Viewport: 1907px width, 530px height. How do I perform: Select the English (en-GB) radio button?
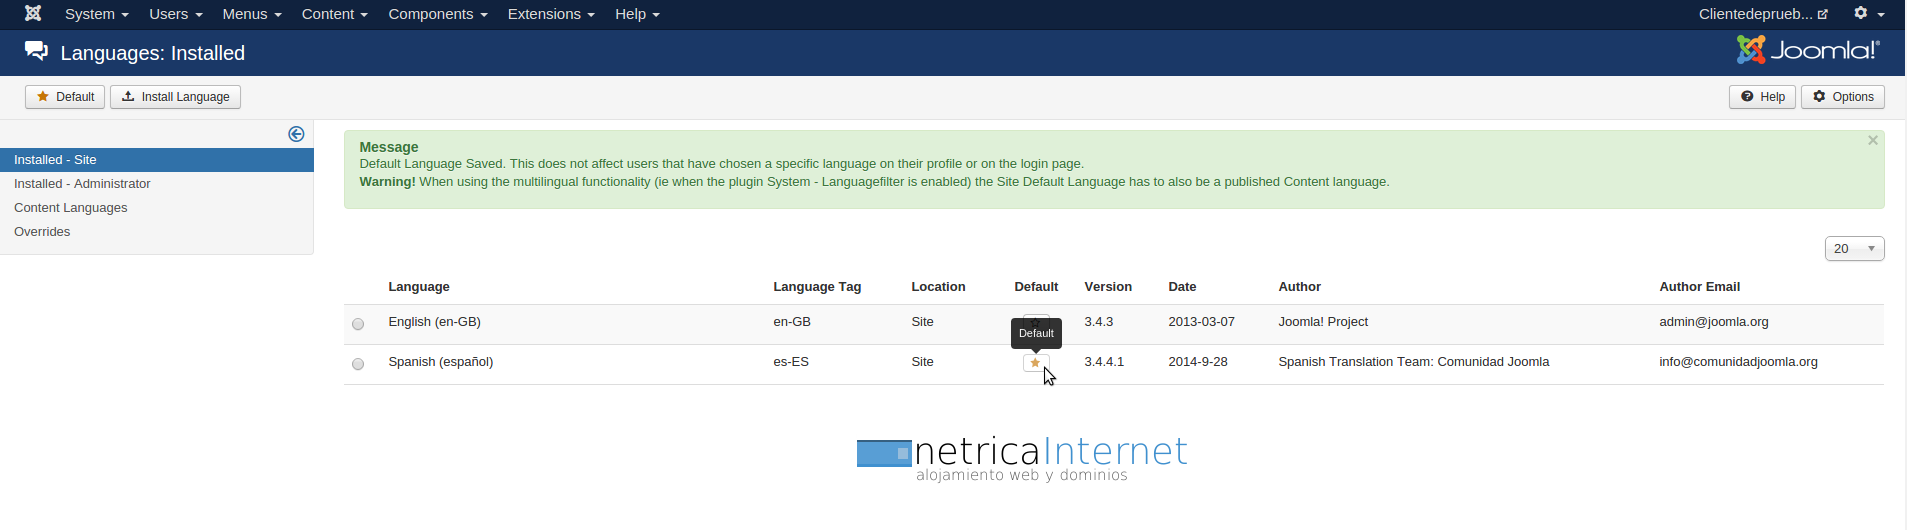coord(358,324)
